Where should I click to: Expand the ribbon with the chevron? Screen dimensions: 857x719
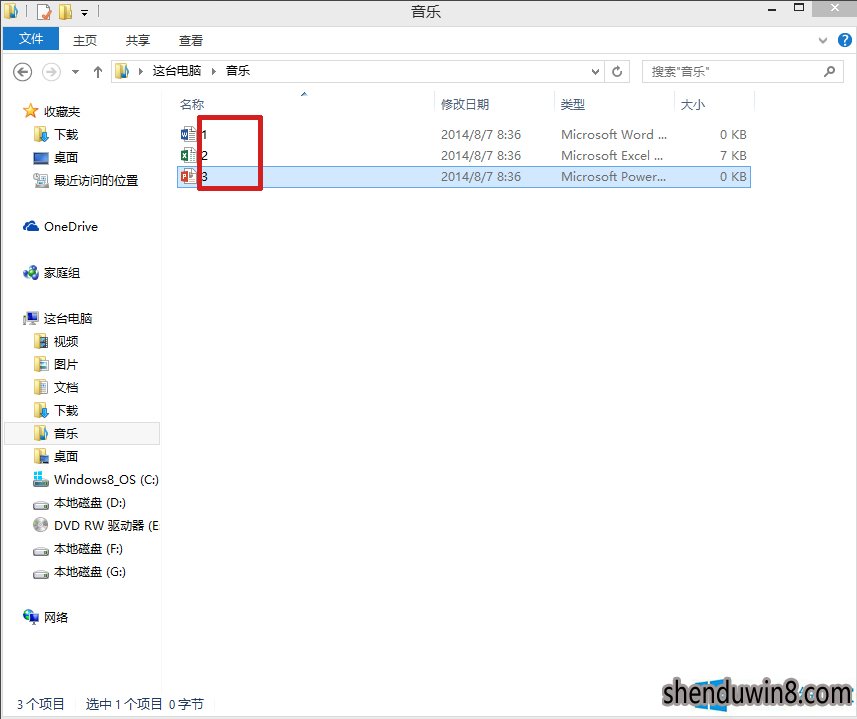click(x=823, y=40)
